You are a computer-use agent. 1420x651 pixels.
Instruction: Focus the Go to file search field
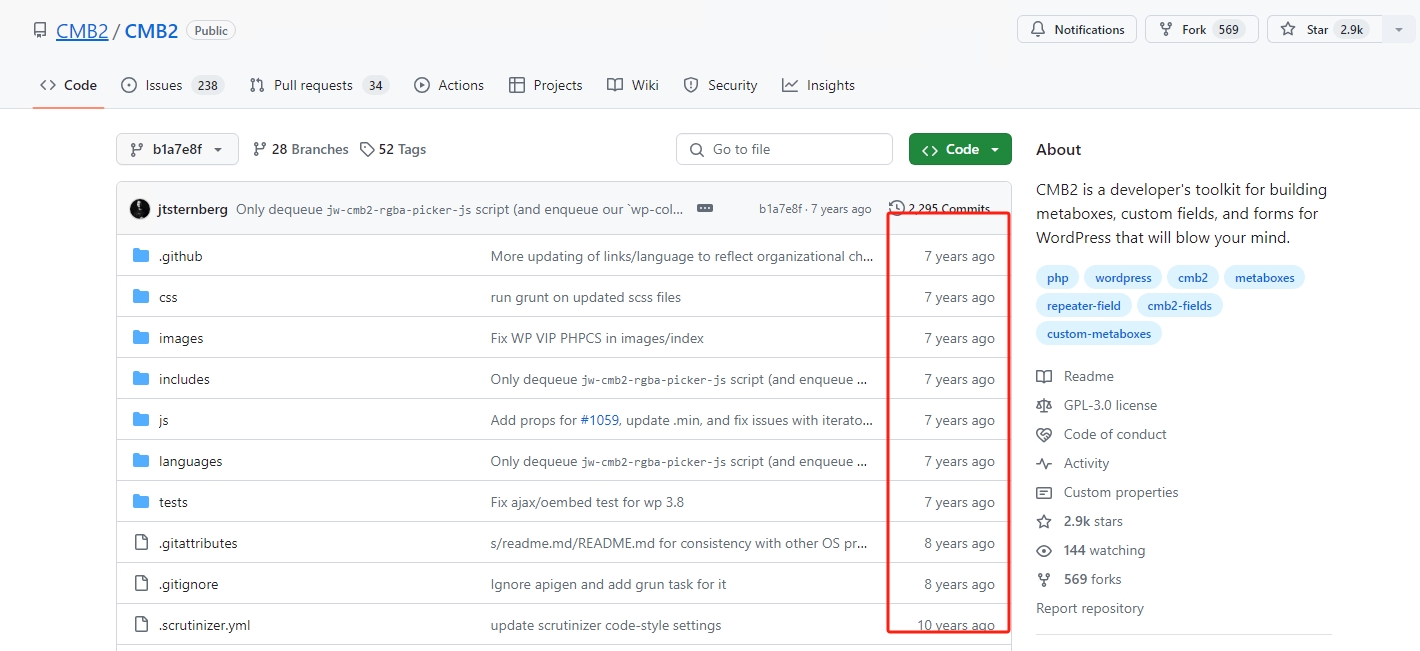(784, 149)
